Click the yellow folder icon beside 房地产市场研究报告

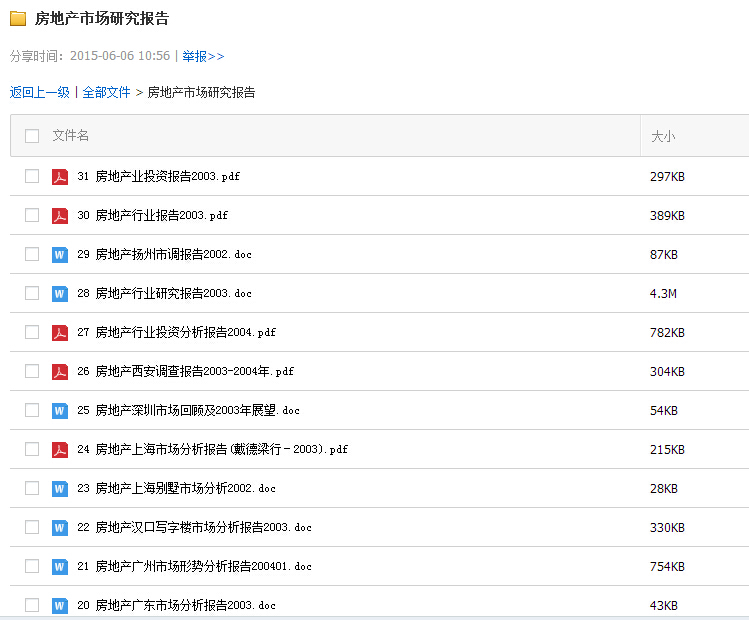click(18, 19)
